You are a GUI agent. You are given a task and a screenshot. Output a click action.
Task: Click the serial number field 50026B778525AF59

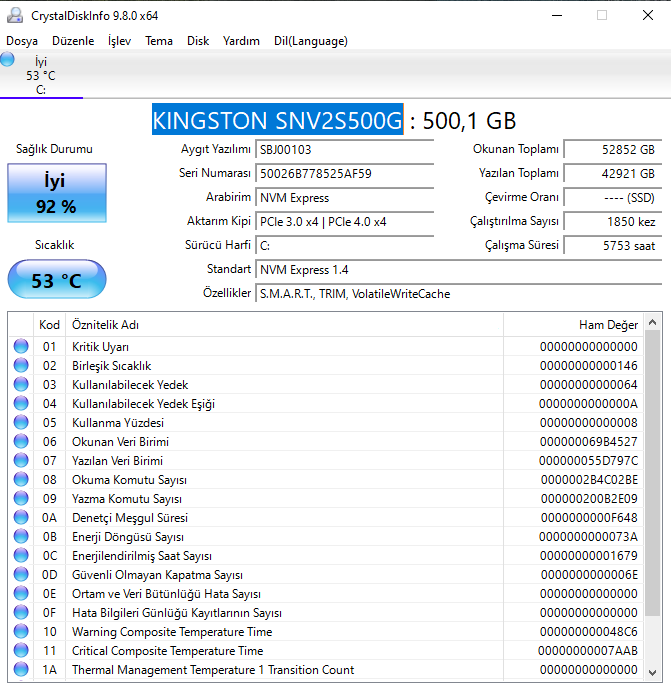pos(345,174)
